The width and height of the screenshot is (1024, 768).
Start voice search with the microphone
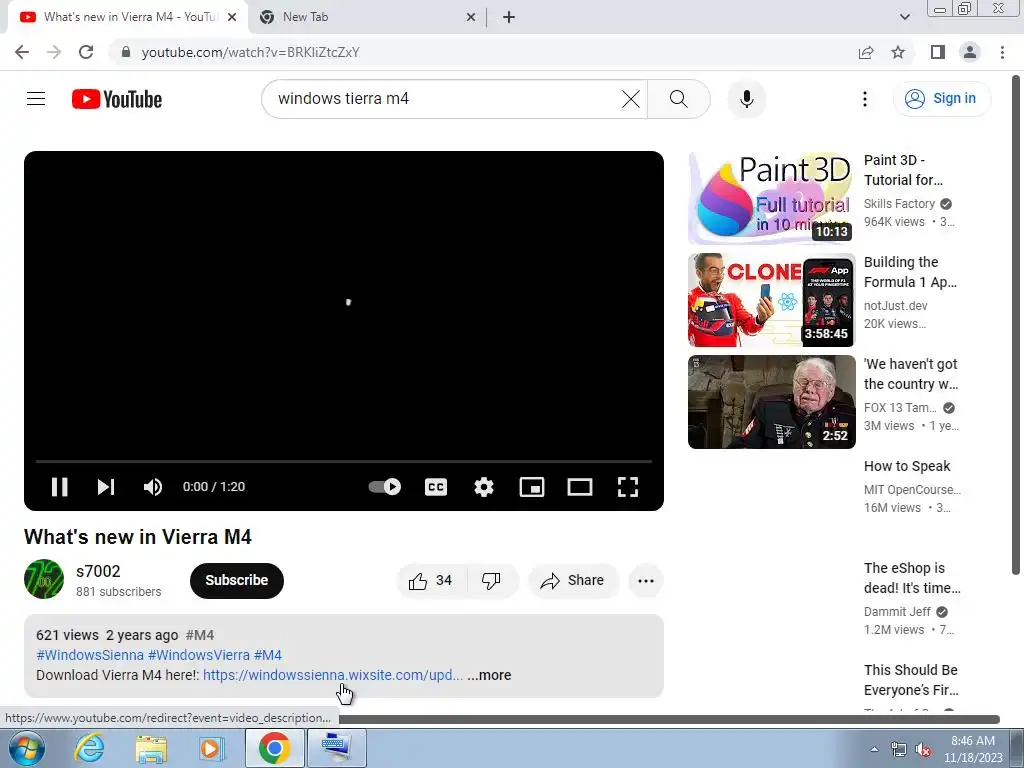coord(746,99)
